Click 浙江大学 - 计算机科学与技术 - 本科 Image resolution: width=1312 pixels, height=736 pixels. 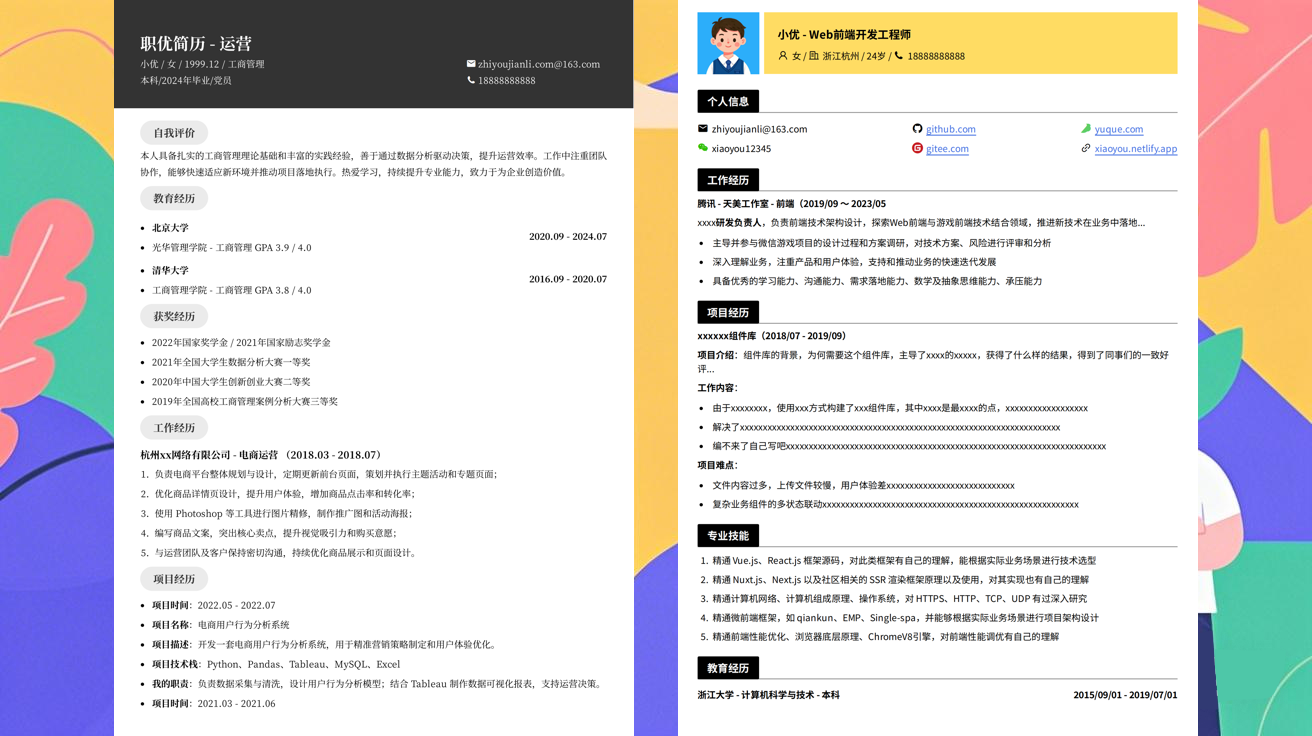pos(769,695)
